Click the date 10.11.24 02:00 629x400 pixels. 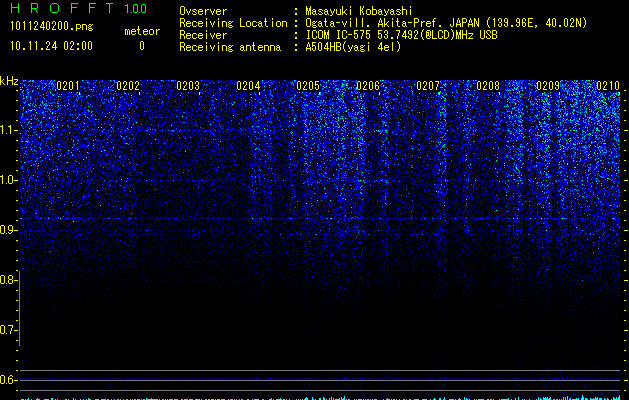(51, 46)
